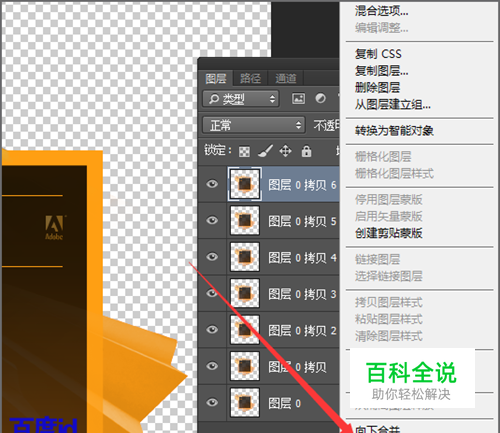Toggle lock all padlock icon
Image resolution: width=500 pixels, height=433 pixels.
point(306,151)
